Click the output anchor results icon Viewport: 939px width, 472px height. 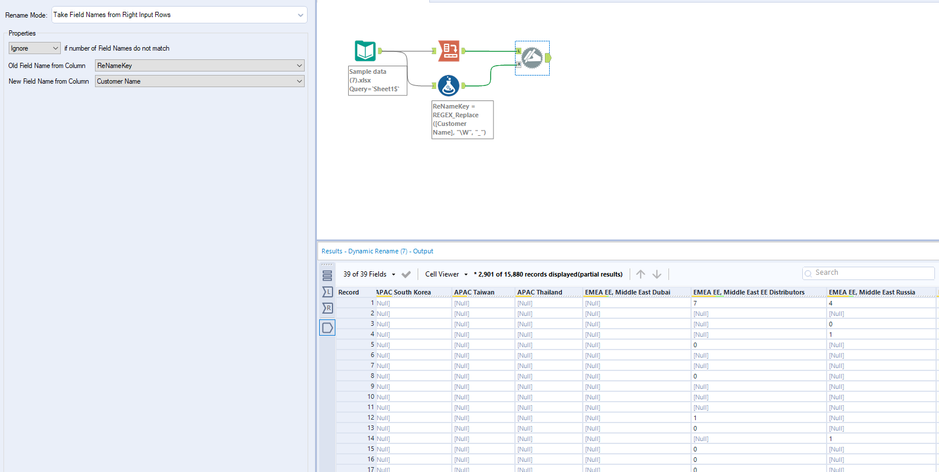pyautogui.click(x=327, y=327)
